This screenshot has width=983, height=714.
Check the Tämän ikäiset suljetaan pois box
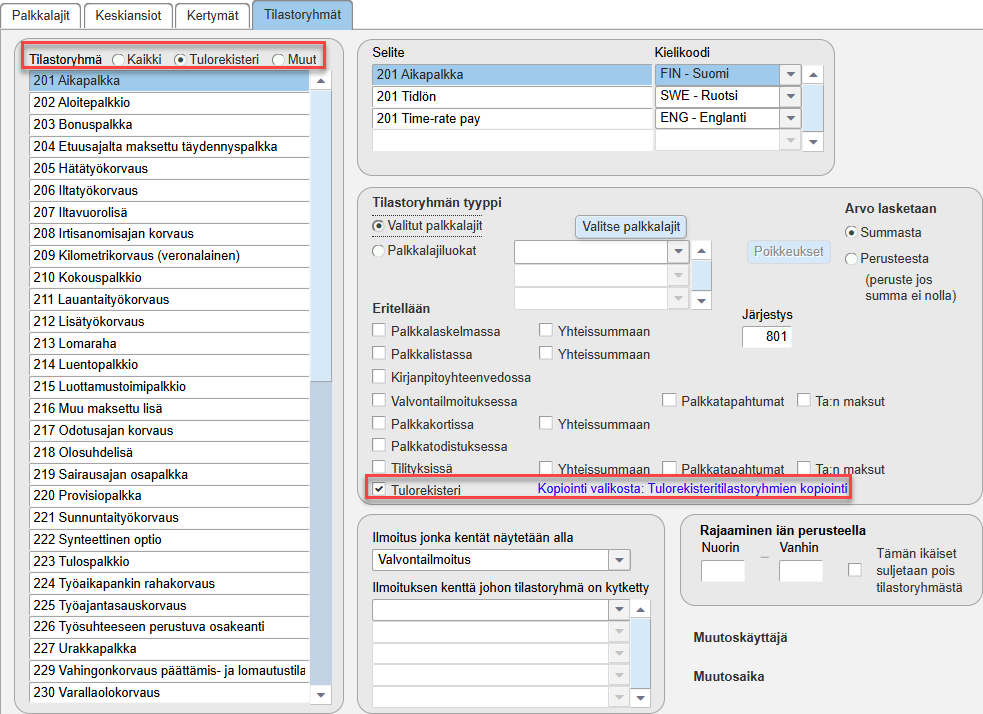[x=854, y=570]
